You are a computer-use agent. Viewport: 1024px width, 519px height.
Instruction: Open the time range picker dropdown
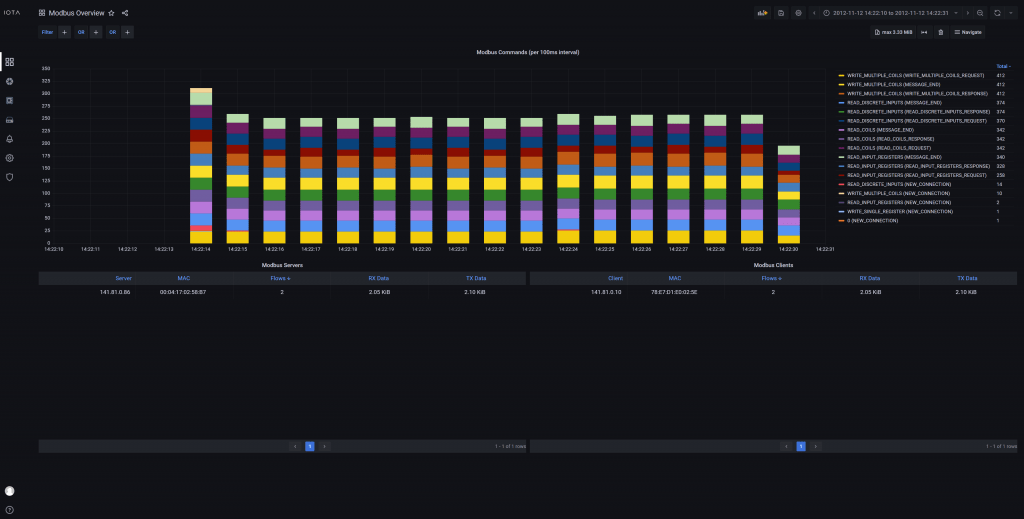coord(888,13)
